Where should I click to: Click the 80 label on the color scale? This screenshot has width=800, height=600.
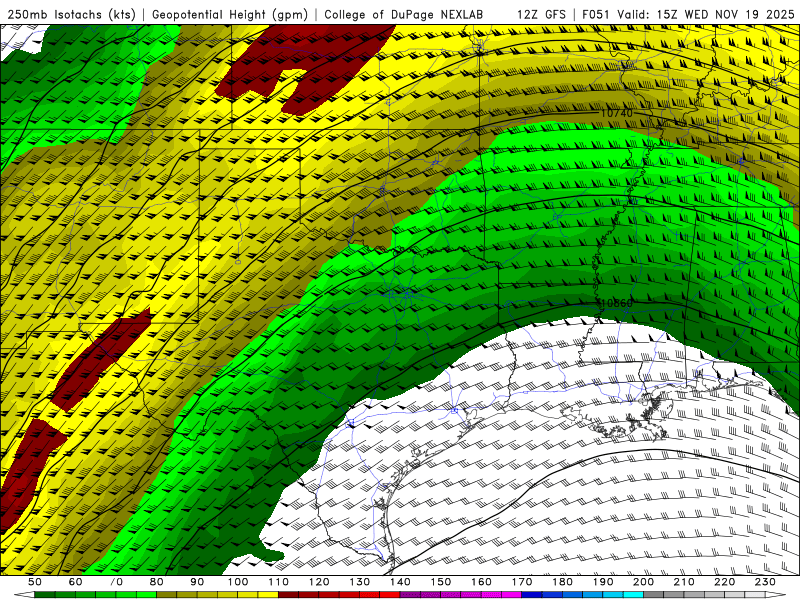coord(156,582)
